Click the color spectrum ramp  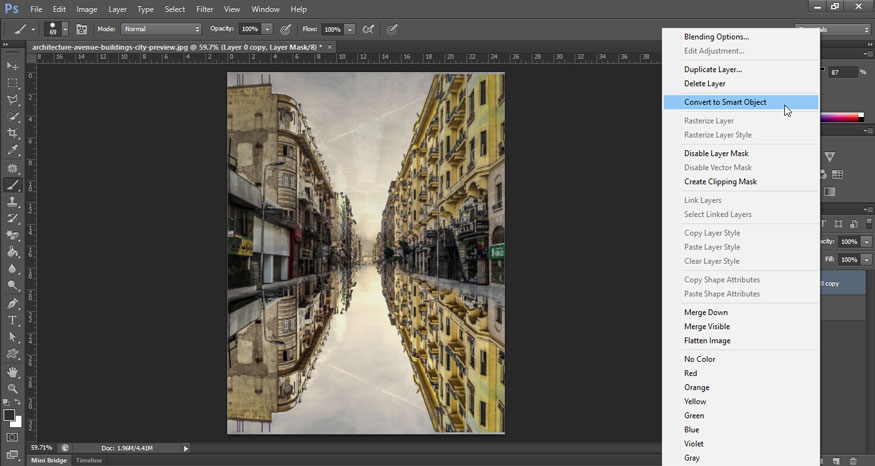(842, 117)
